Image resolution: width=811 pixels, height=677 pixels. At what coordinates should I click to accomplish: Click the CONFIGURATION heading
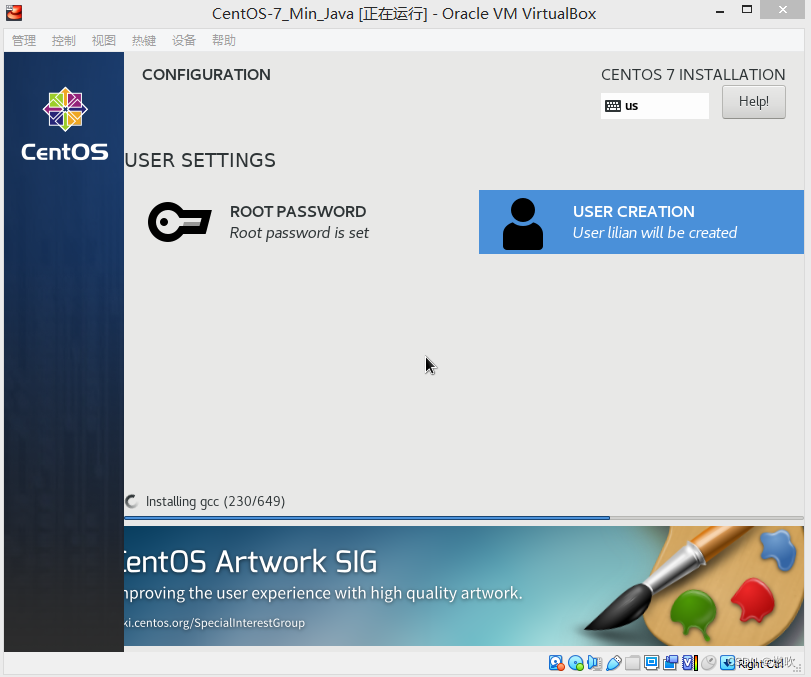(206, 74)
